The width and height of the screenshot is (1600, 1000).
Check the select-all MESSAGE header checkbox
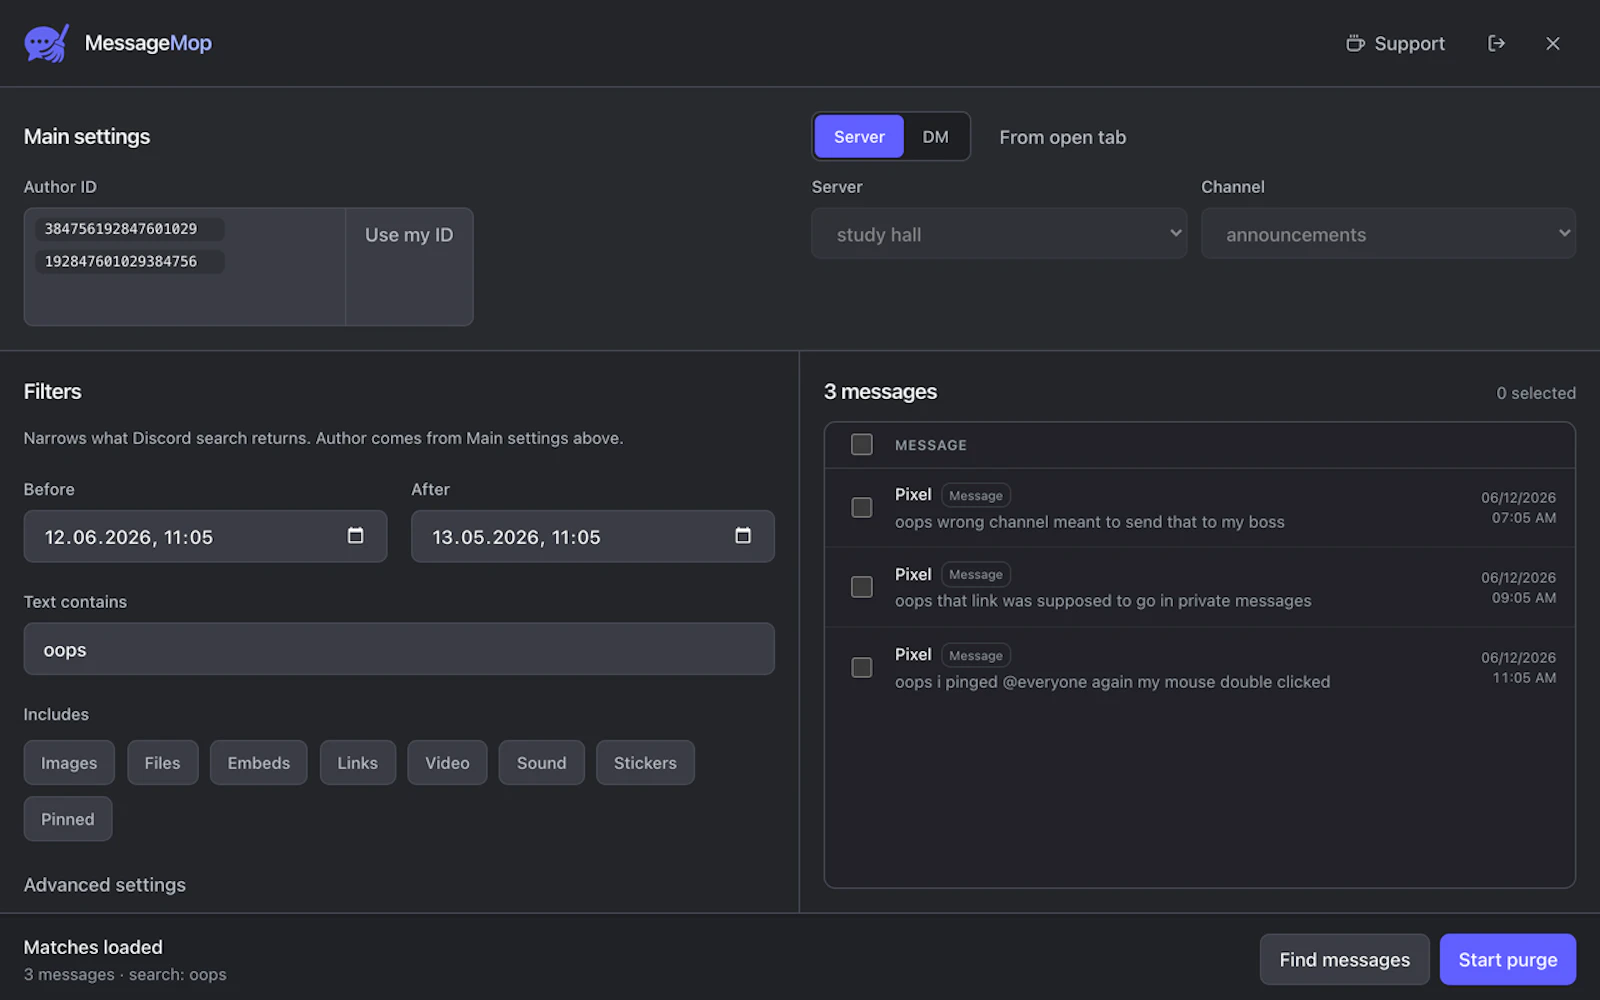(861, 445)
